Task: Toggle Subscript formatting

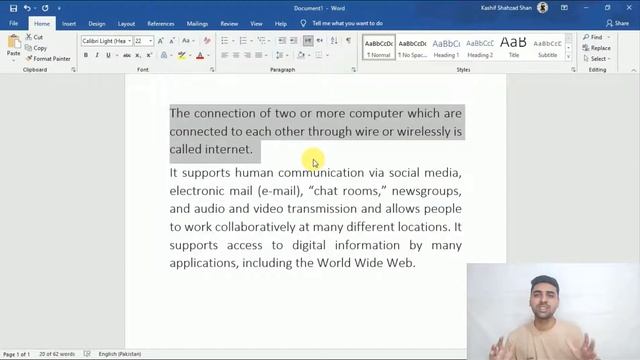Action: pos(138,55)
